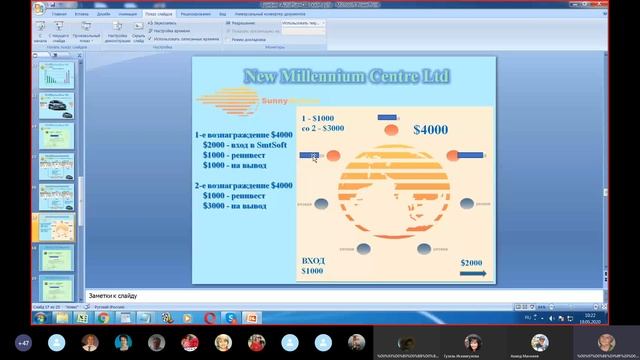Click the 'ВХОД $1000' text on slide
Image resolution: width=640 pixels, height=360 pixels.
pyautogui.click(x=313, y=266)
